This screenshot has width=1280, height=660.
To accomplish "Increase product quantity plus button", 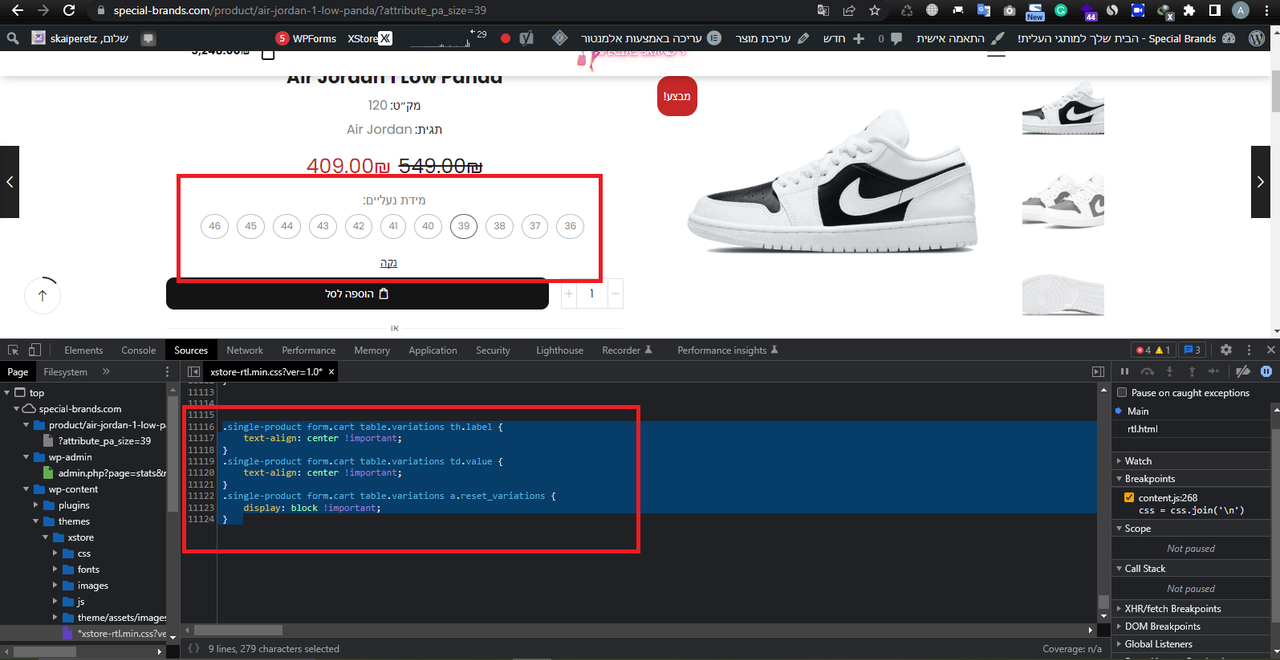I will pyautogui.click(x=569, y=294).
